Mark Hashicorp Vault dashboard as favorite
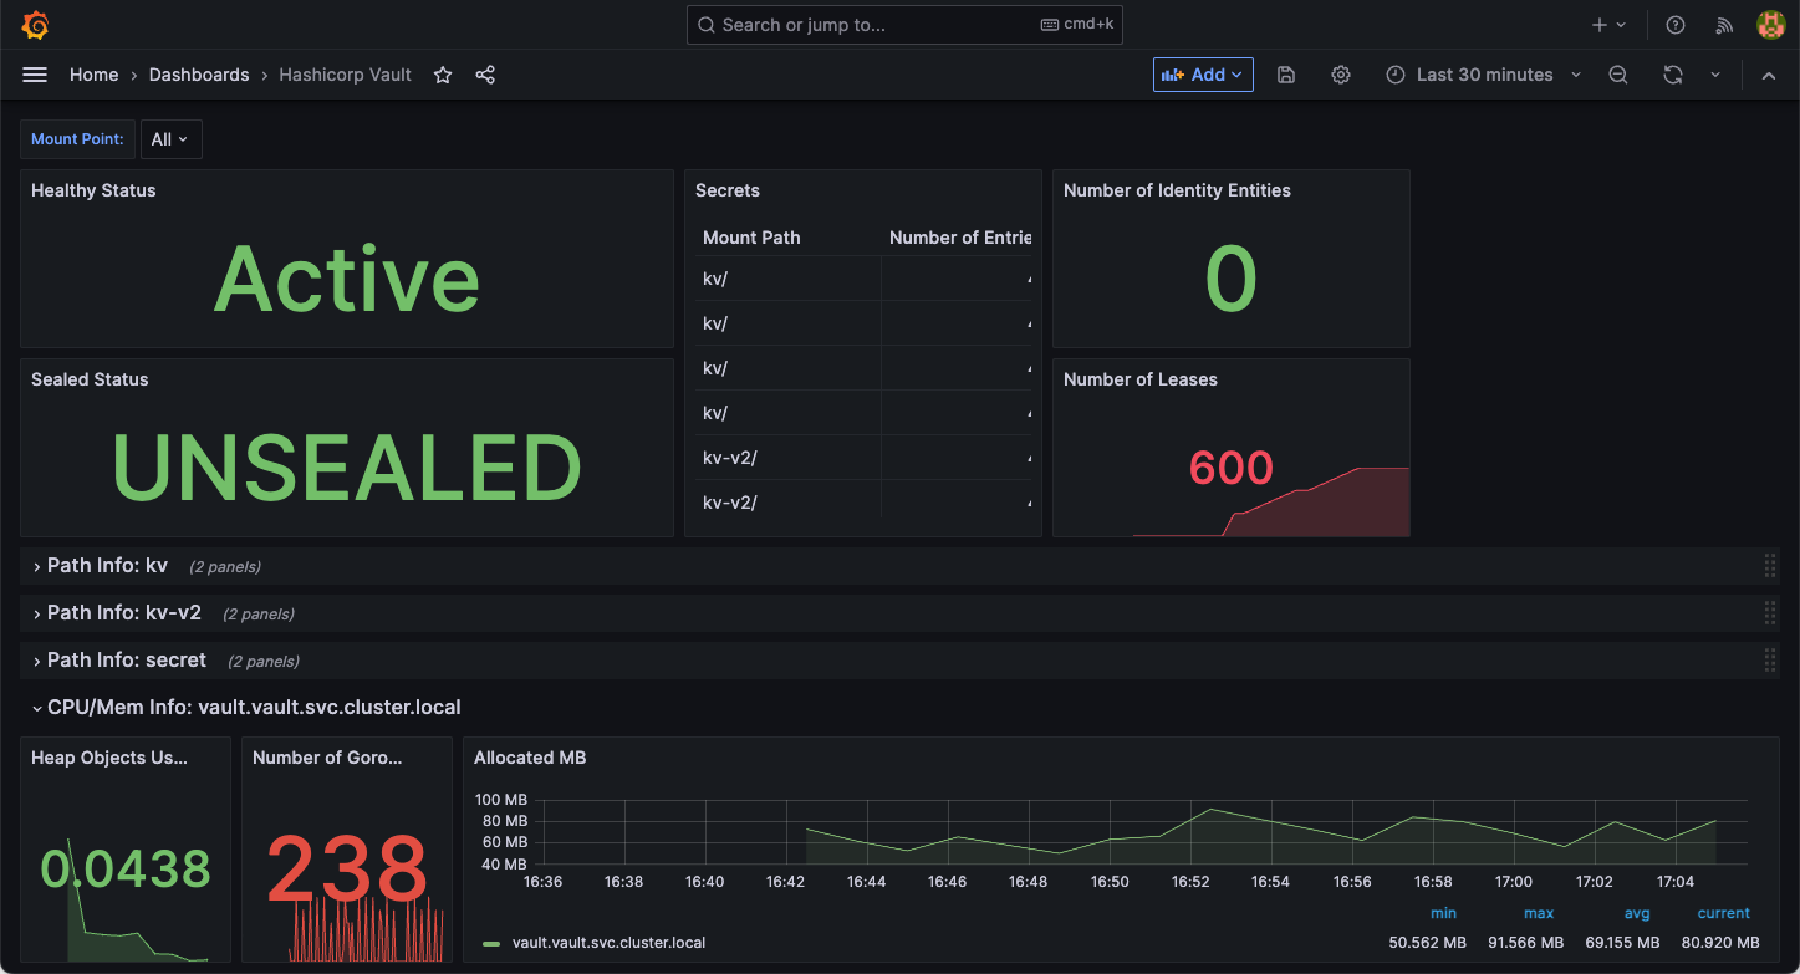The width and height of the screenshot is (1800, 974). click(x=443, y=75)
